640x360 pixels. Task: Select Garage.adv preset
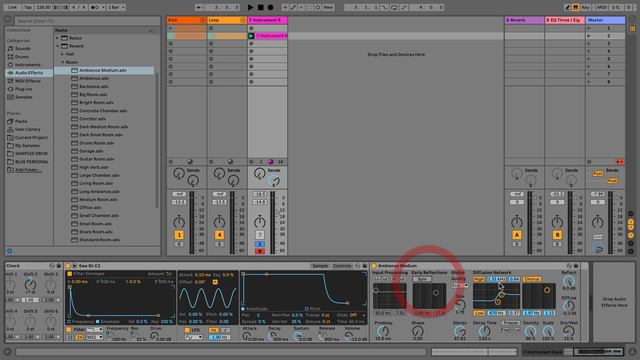click(91, 151)
